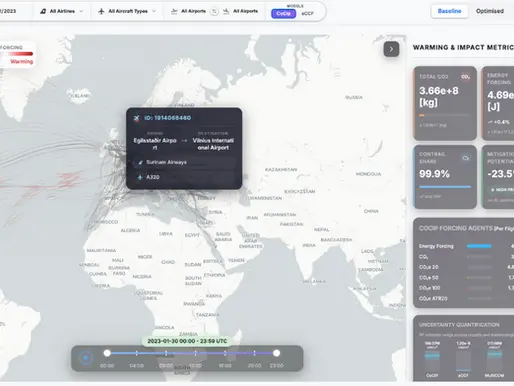Click the timeline end handle

pos(276,353)
